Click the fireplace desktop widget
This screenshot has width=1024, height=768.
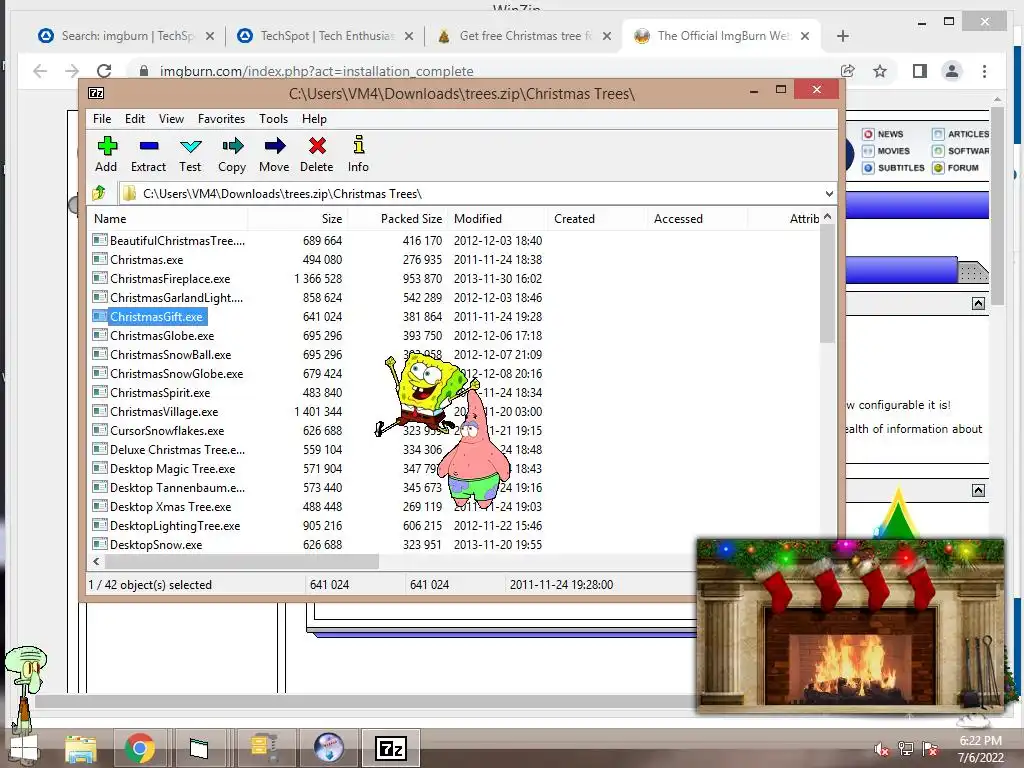point(850,626)
